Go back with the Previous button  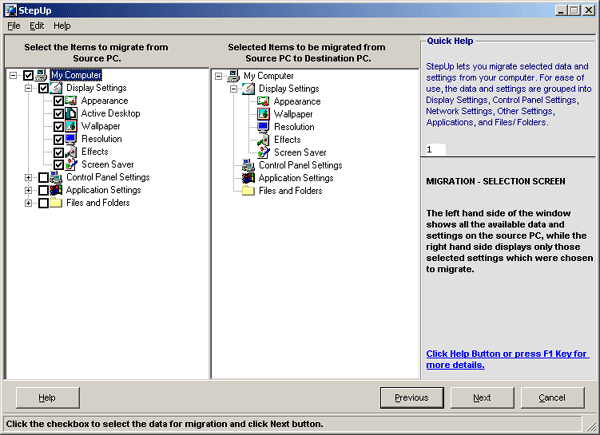(x=412, y=398)
